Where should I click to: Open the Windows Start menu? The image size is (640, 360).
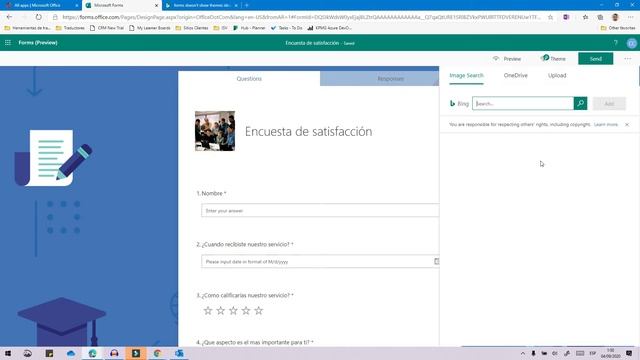(8, 353)
